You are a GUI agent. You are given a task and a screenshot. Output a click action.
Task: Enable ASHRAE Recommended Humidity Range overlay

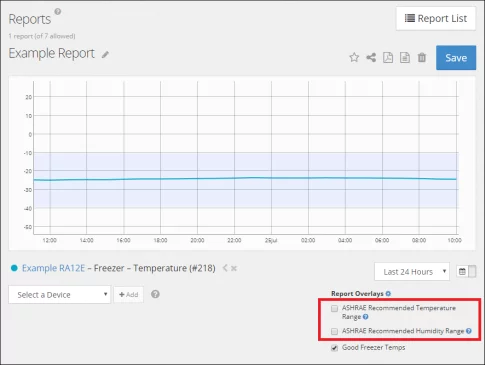pyautogui.click(x=334, y=331)
